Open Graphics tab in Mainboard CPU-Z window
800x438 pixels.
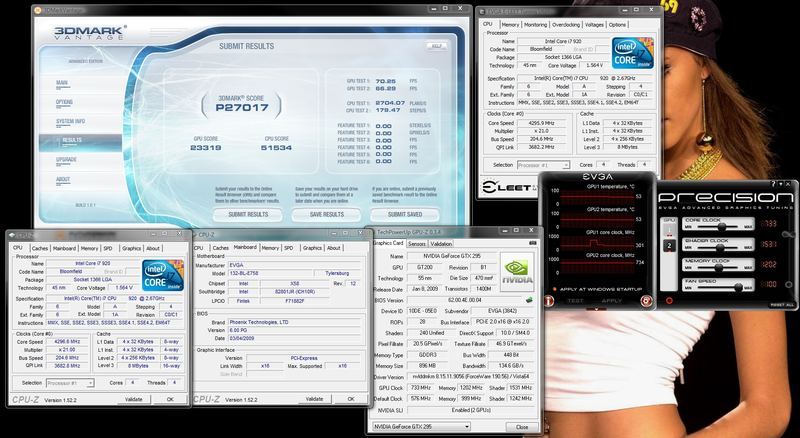pyautogui.click(x=312, y=248)
